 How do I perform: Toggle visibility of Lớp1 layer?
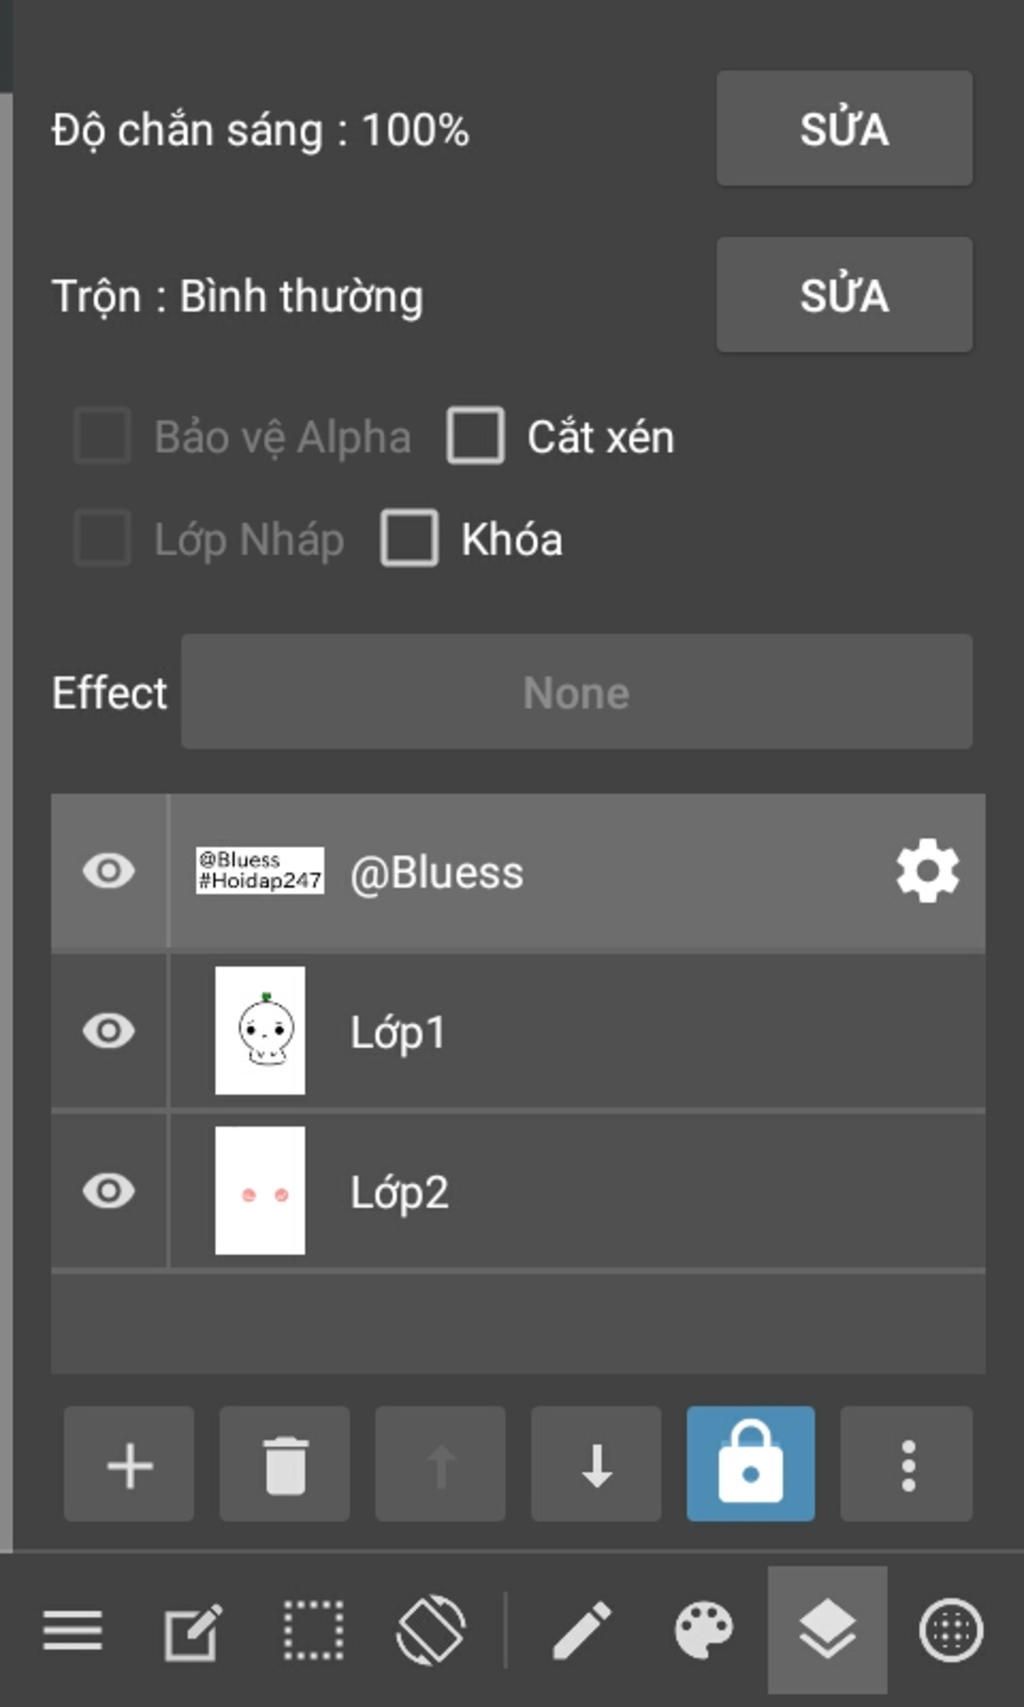108,1031
